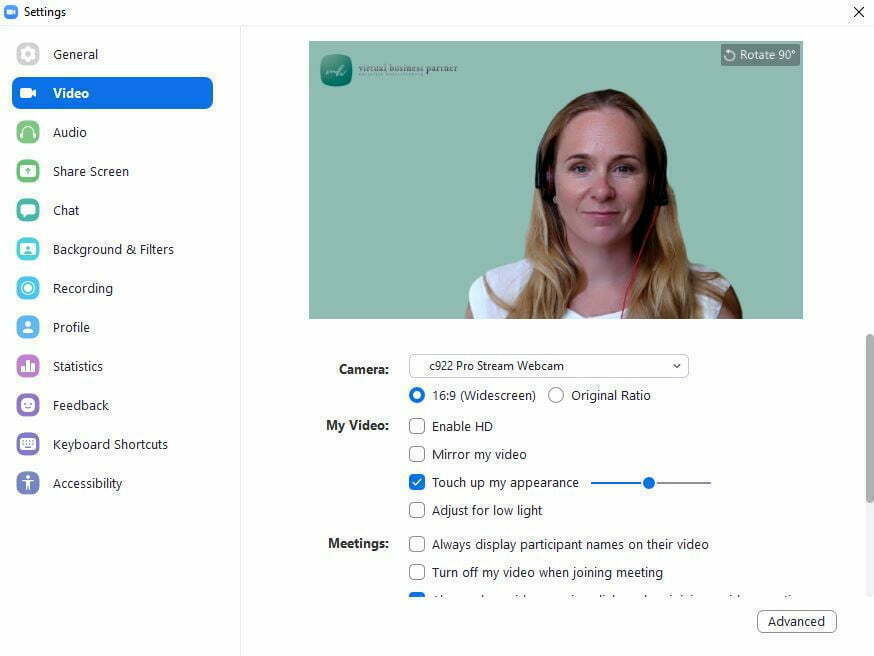Click the Advanced button

(x=797, y=621)
